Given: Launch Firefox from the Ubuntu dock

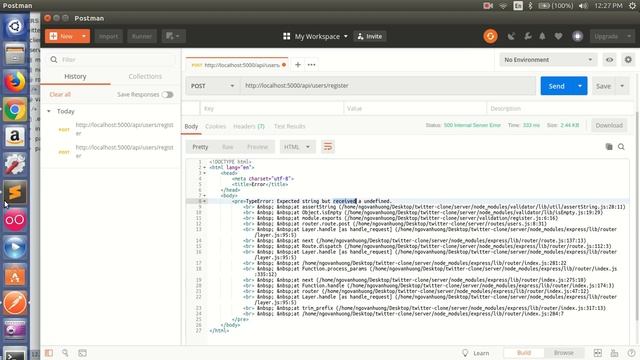Looking at the screenshot, I should pyautogui.click(x=15, y=82).
